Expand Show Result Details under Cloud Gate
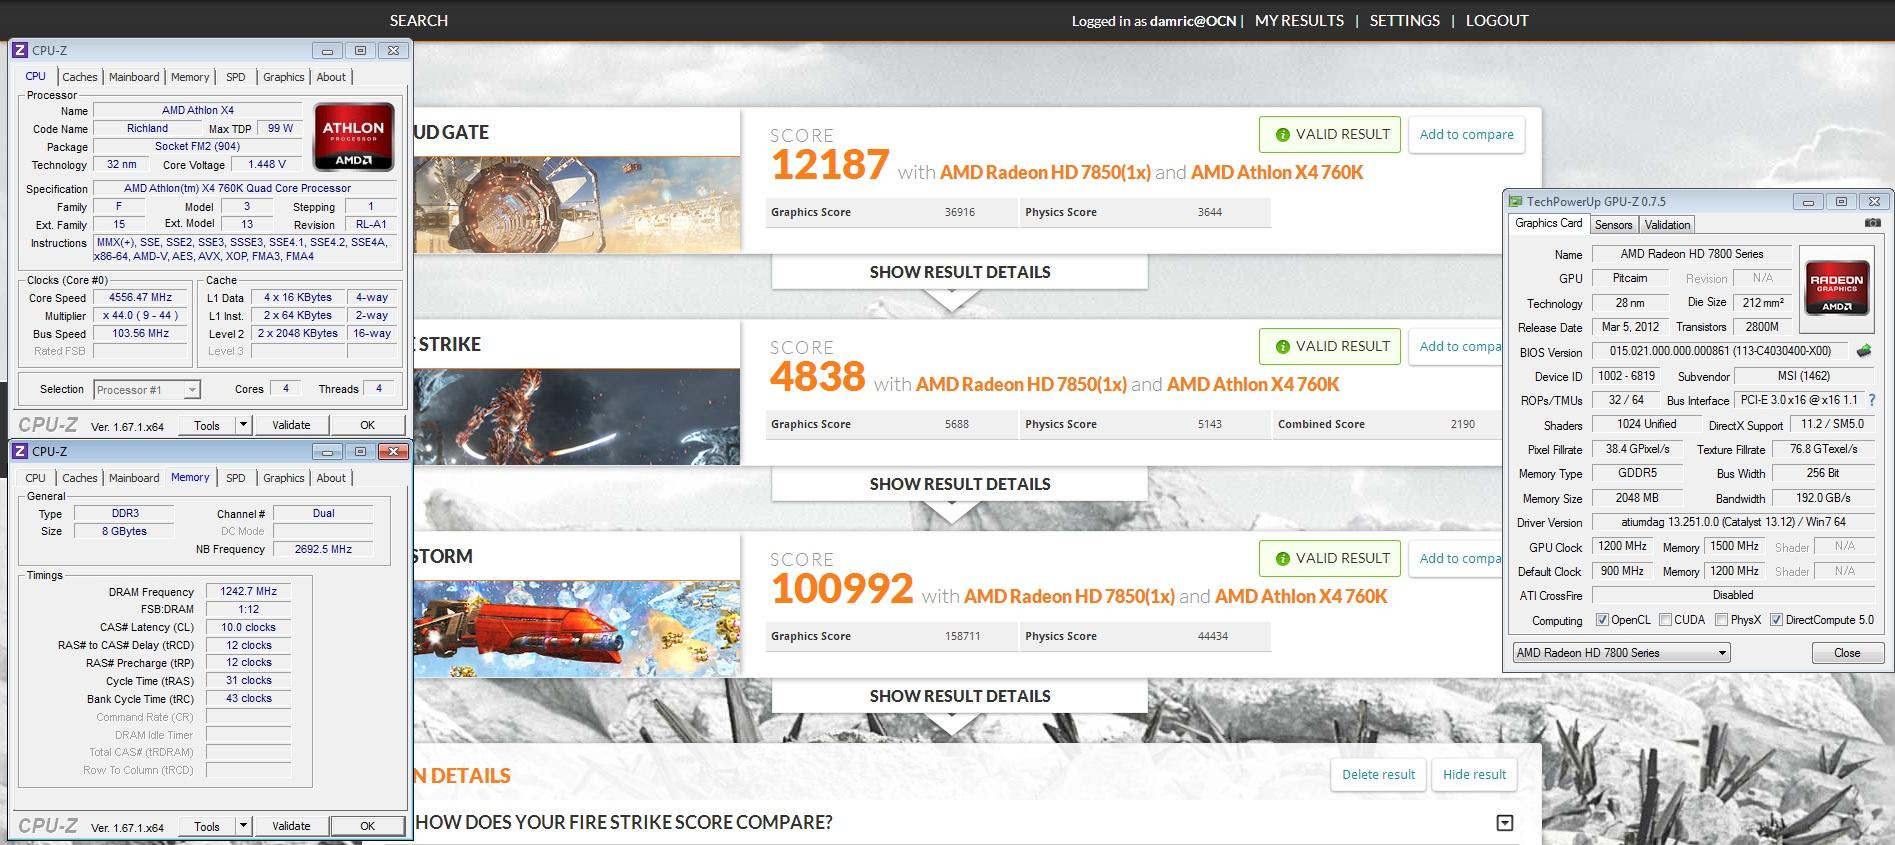 960,272
